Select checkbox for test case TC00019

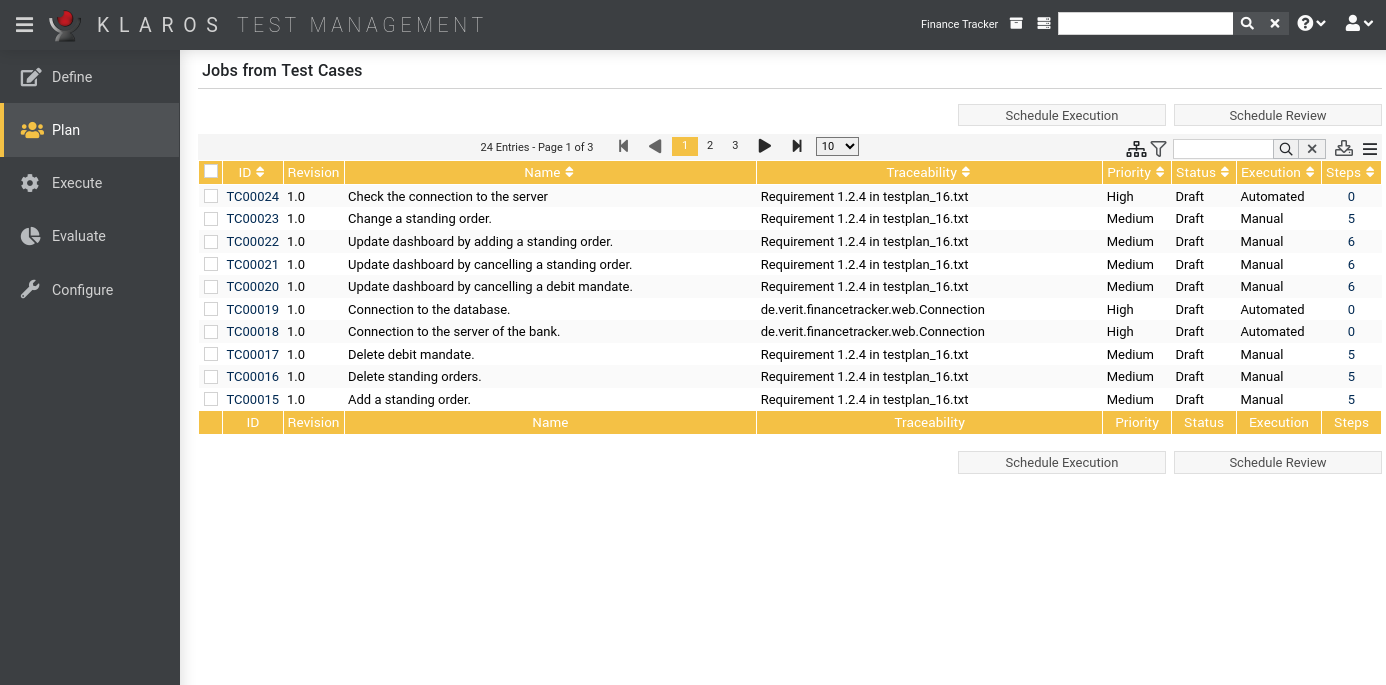[x=211, y=309]
